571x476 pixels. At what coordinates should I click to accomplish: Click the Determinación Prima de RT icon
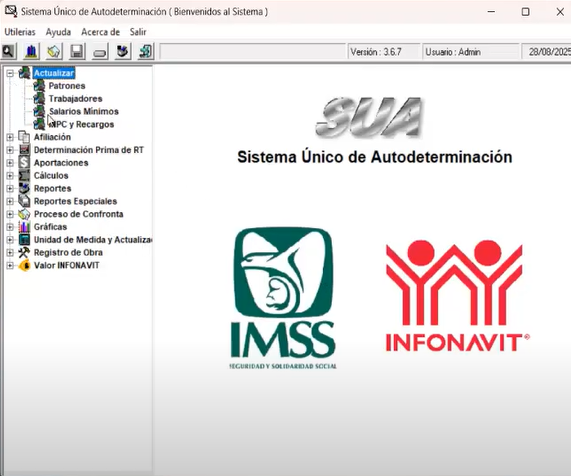coord(24,150)
